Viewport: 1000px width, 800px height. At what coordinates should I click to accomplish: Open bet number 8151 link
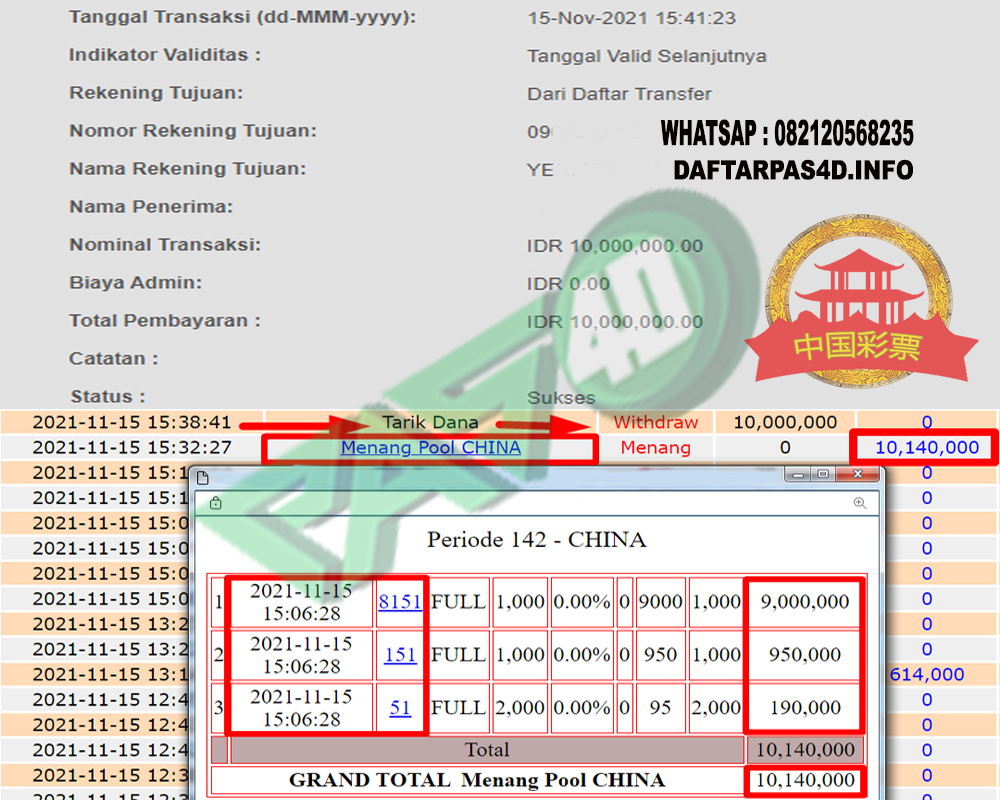(x=400, y=602)
